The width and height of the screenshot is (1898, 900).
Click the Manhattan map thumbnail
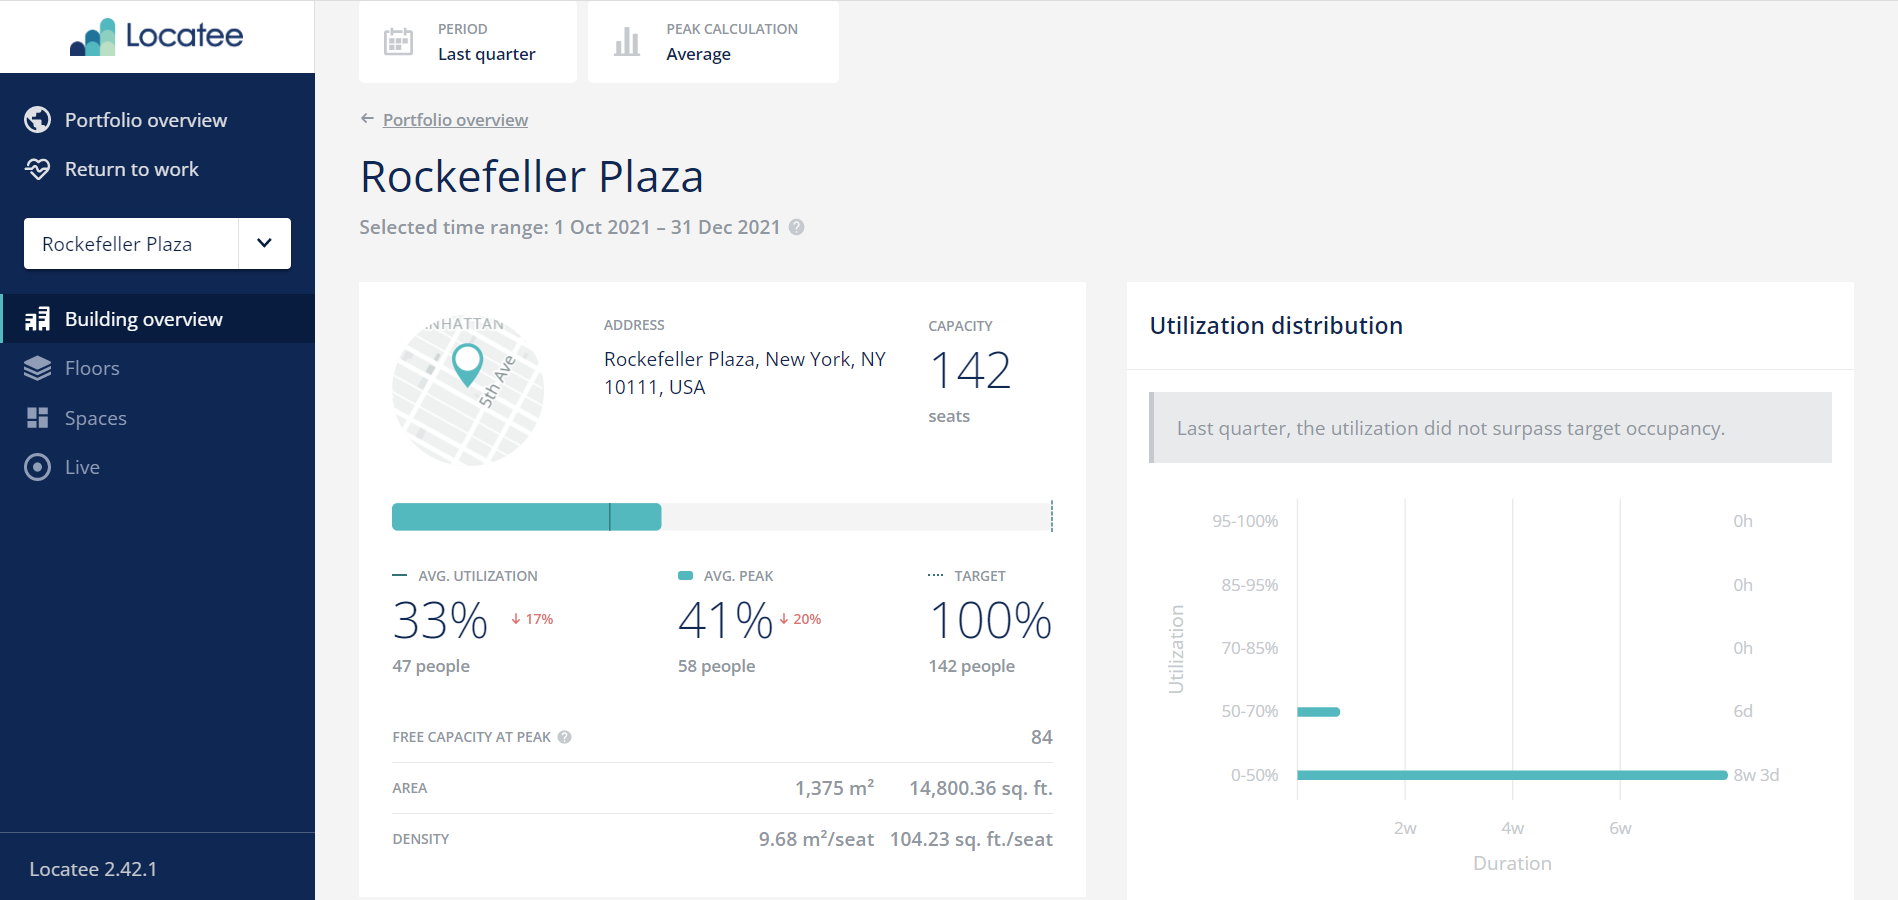(468, 389)
